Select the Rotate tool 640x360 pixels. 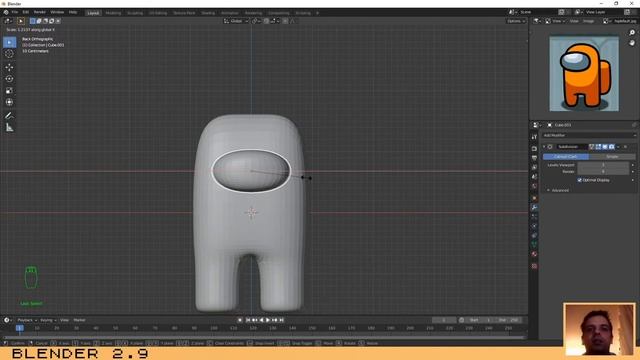click(x=9, y=79)
